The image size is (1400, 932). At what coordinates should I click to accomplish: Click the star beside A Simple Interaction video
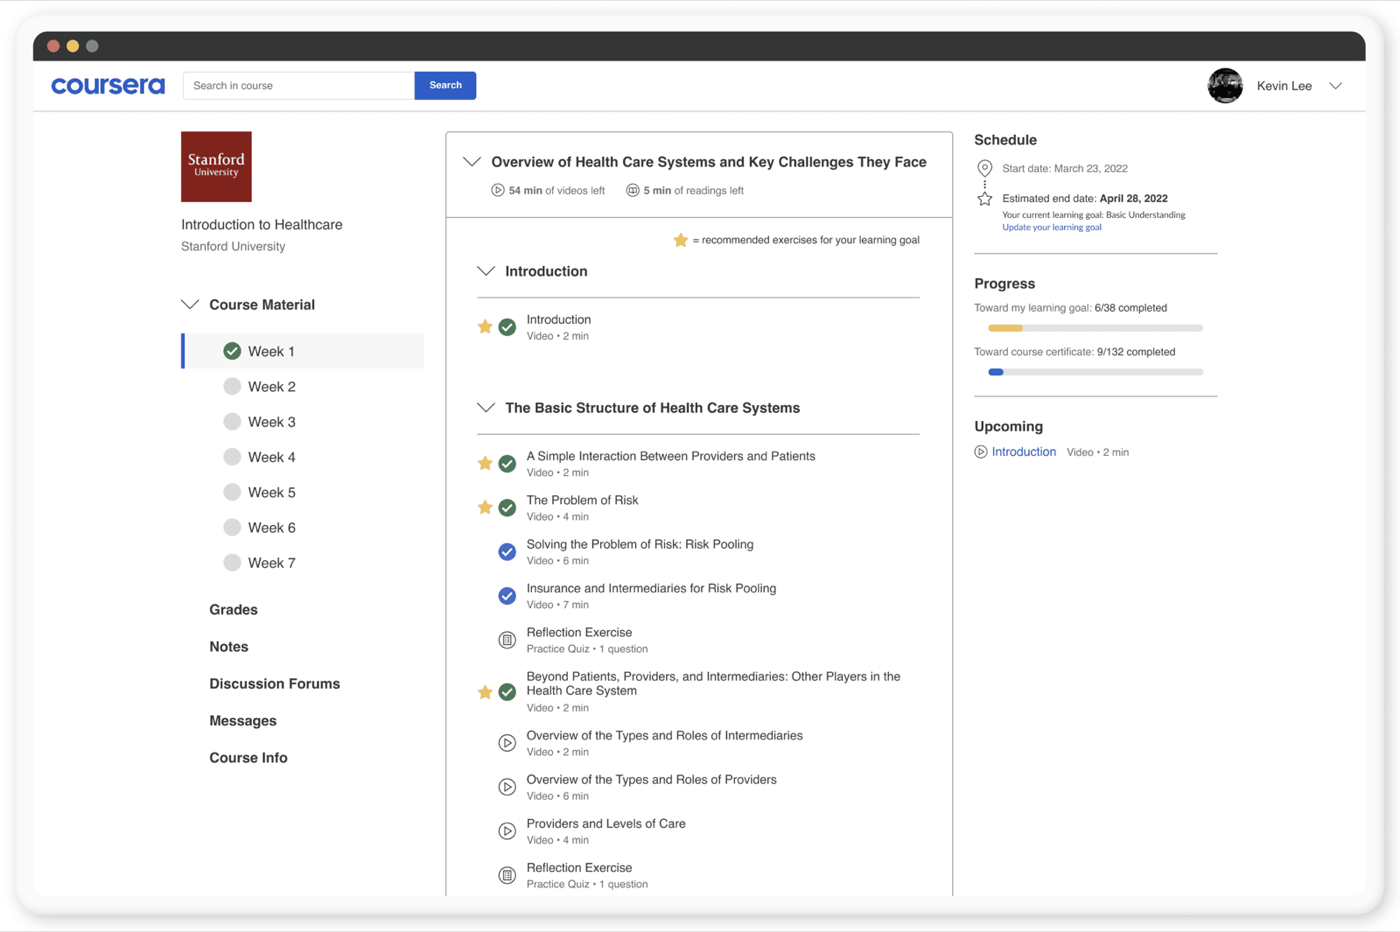(x=485, y=463)
